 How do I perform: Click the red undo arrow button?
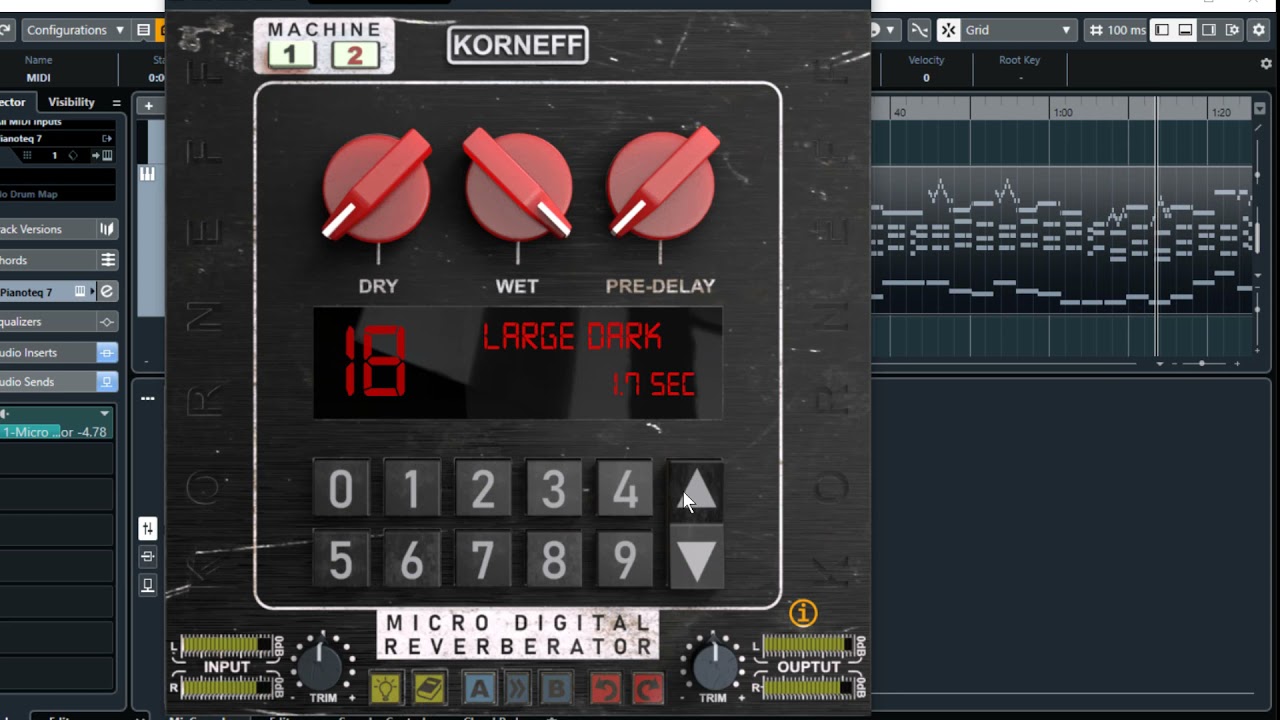click(x=605, y=688)
